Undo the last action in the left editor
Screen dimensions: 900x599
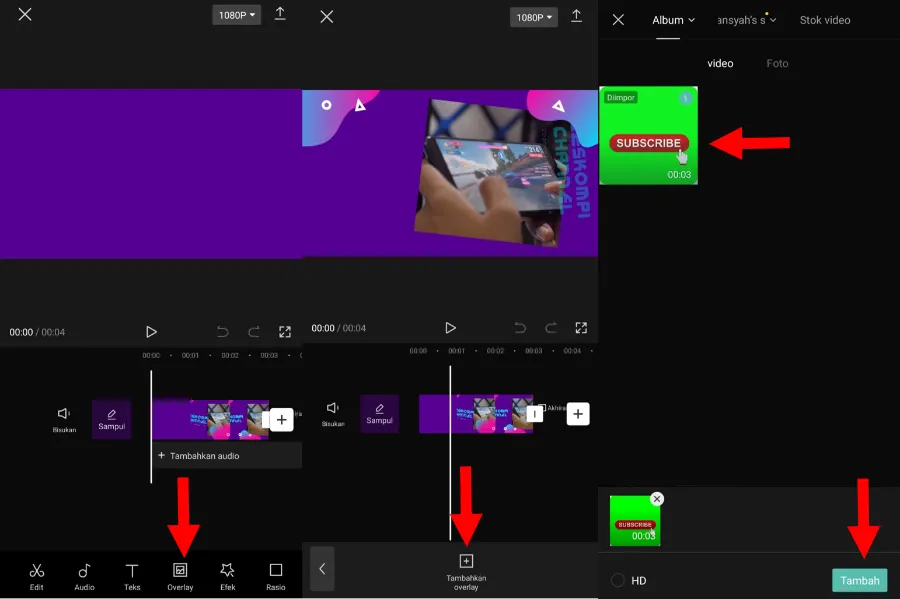[x=223, y=332]
